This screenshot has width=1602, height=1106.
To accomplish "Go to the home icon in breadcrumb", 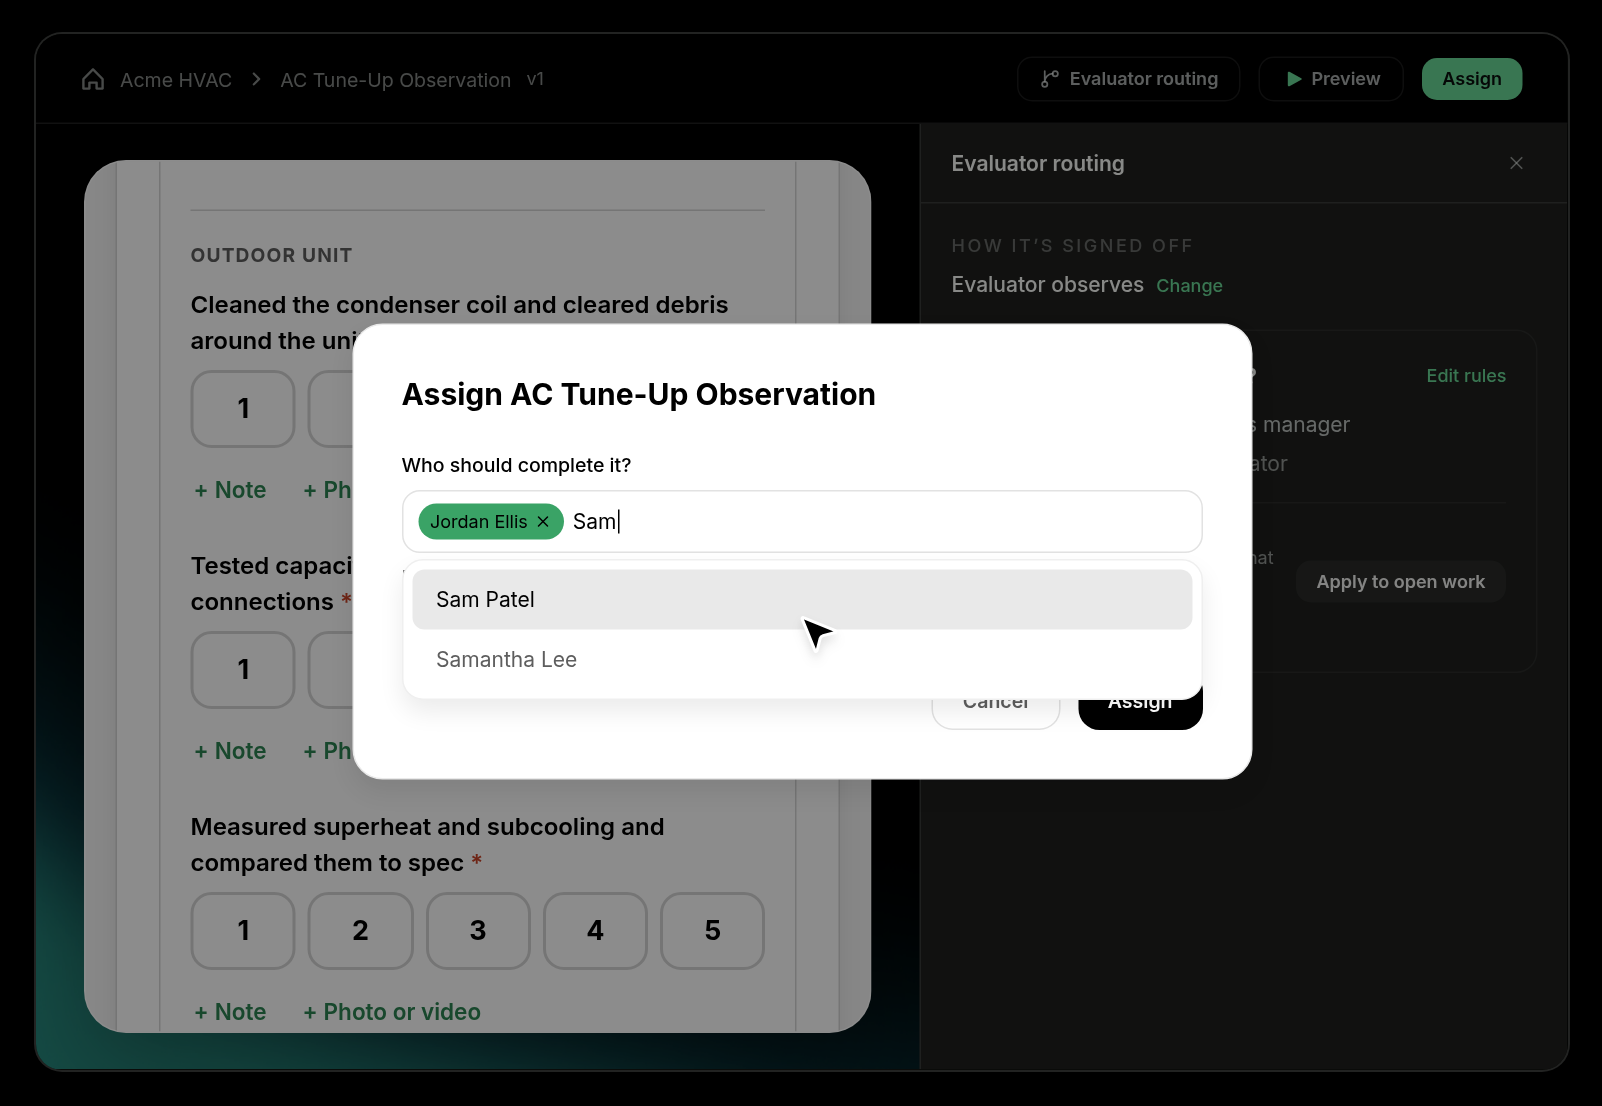I will 93,79.
